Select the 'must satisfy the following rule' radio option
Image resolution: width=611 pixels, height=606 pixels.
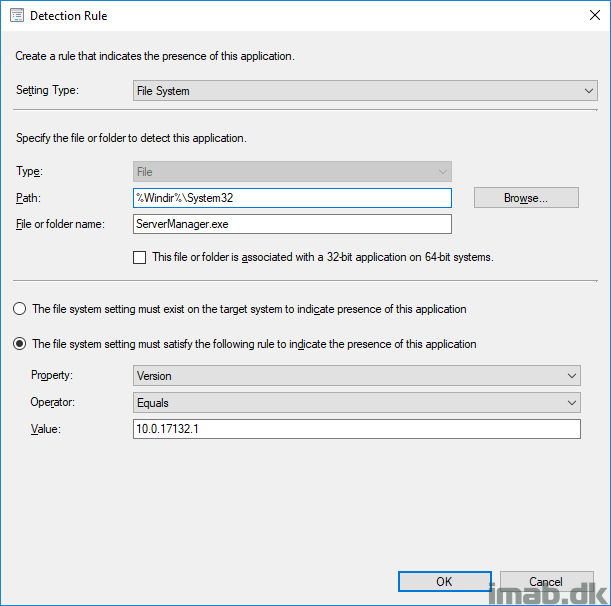click(19, 344)
